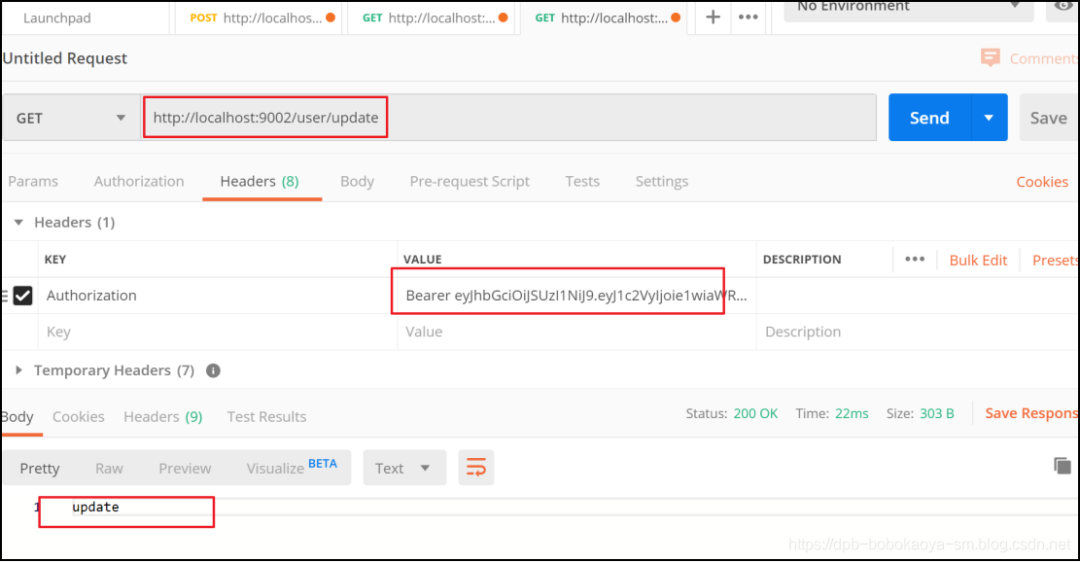Click the Bulk Edit link

[978, 260]
